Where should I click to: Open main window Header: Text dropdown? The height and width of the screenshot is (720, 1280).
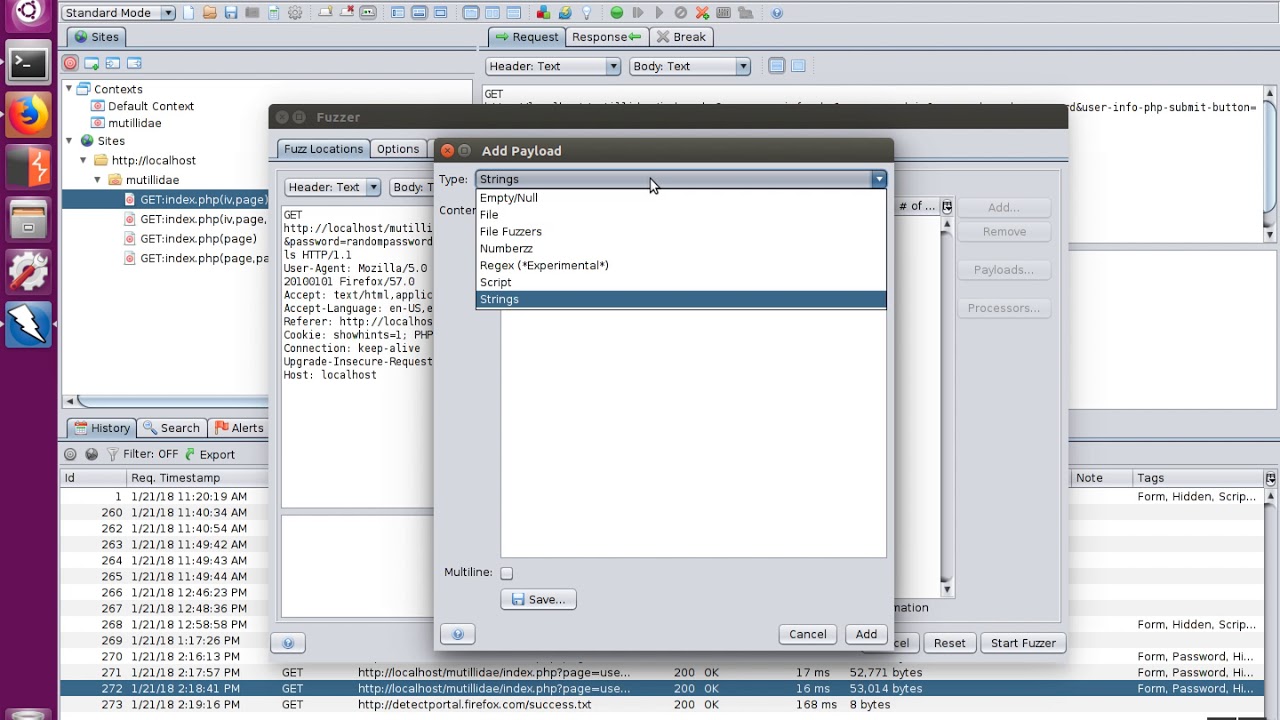coord(554,66)
